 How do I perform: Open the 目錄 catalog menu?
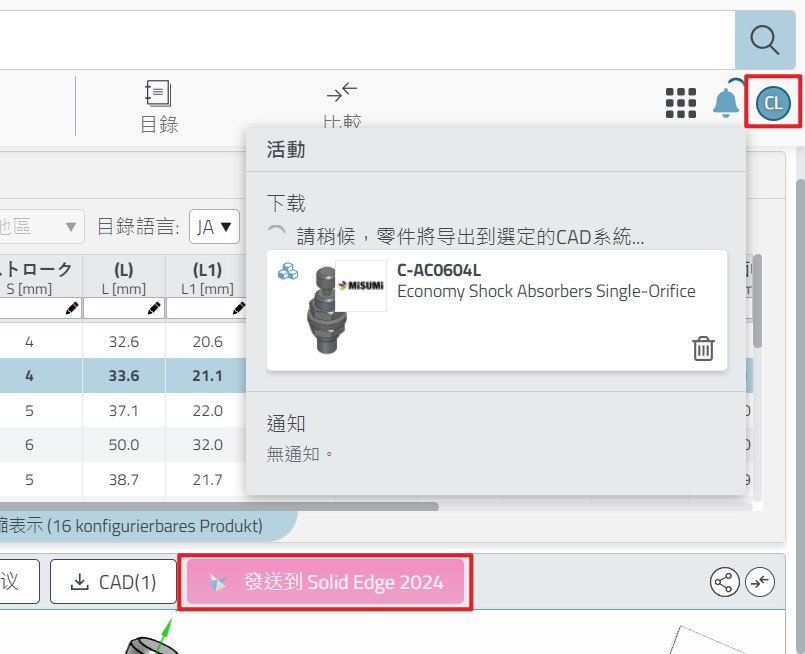point(159,107)
